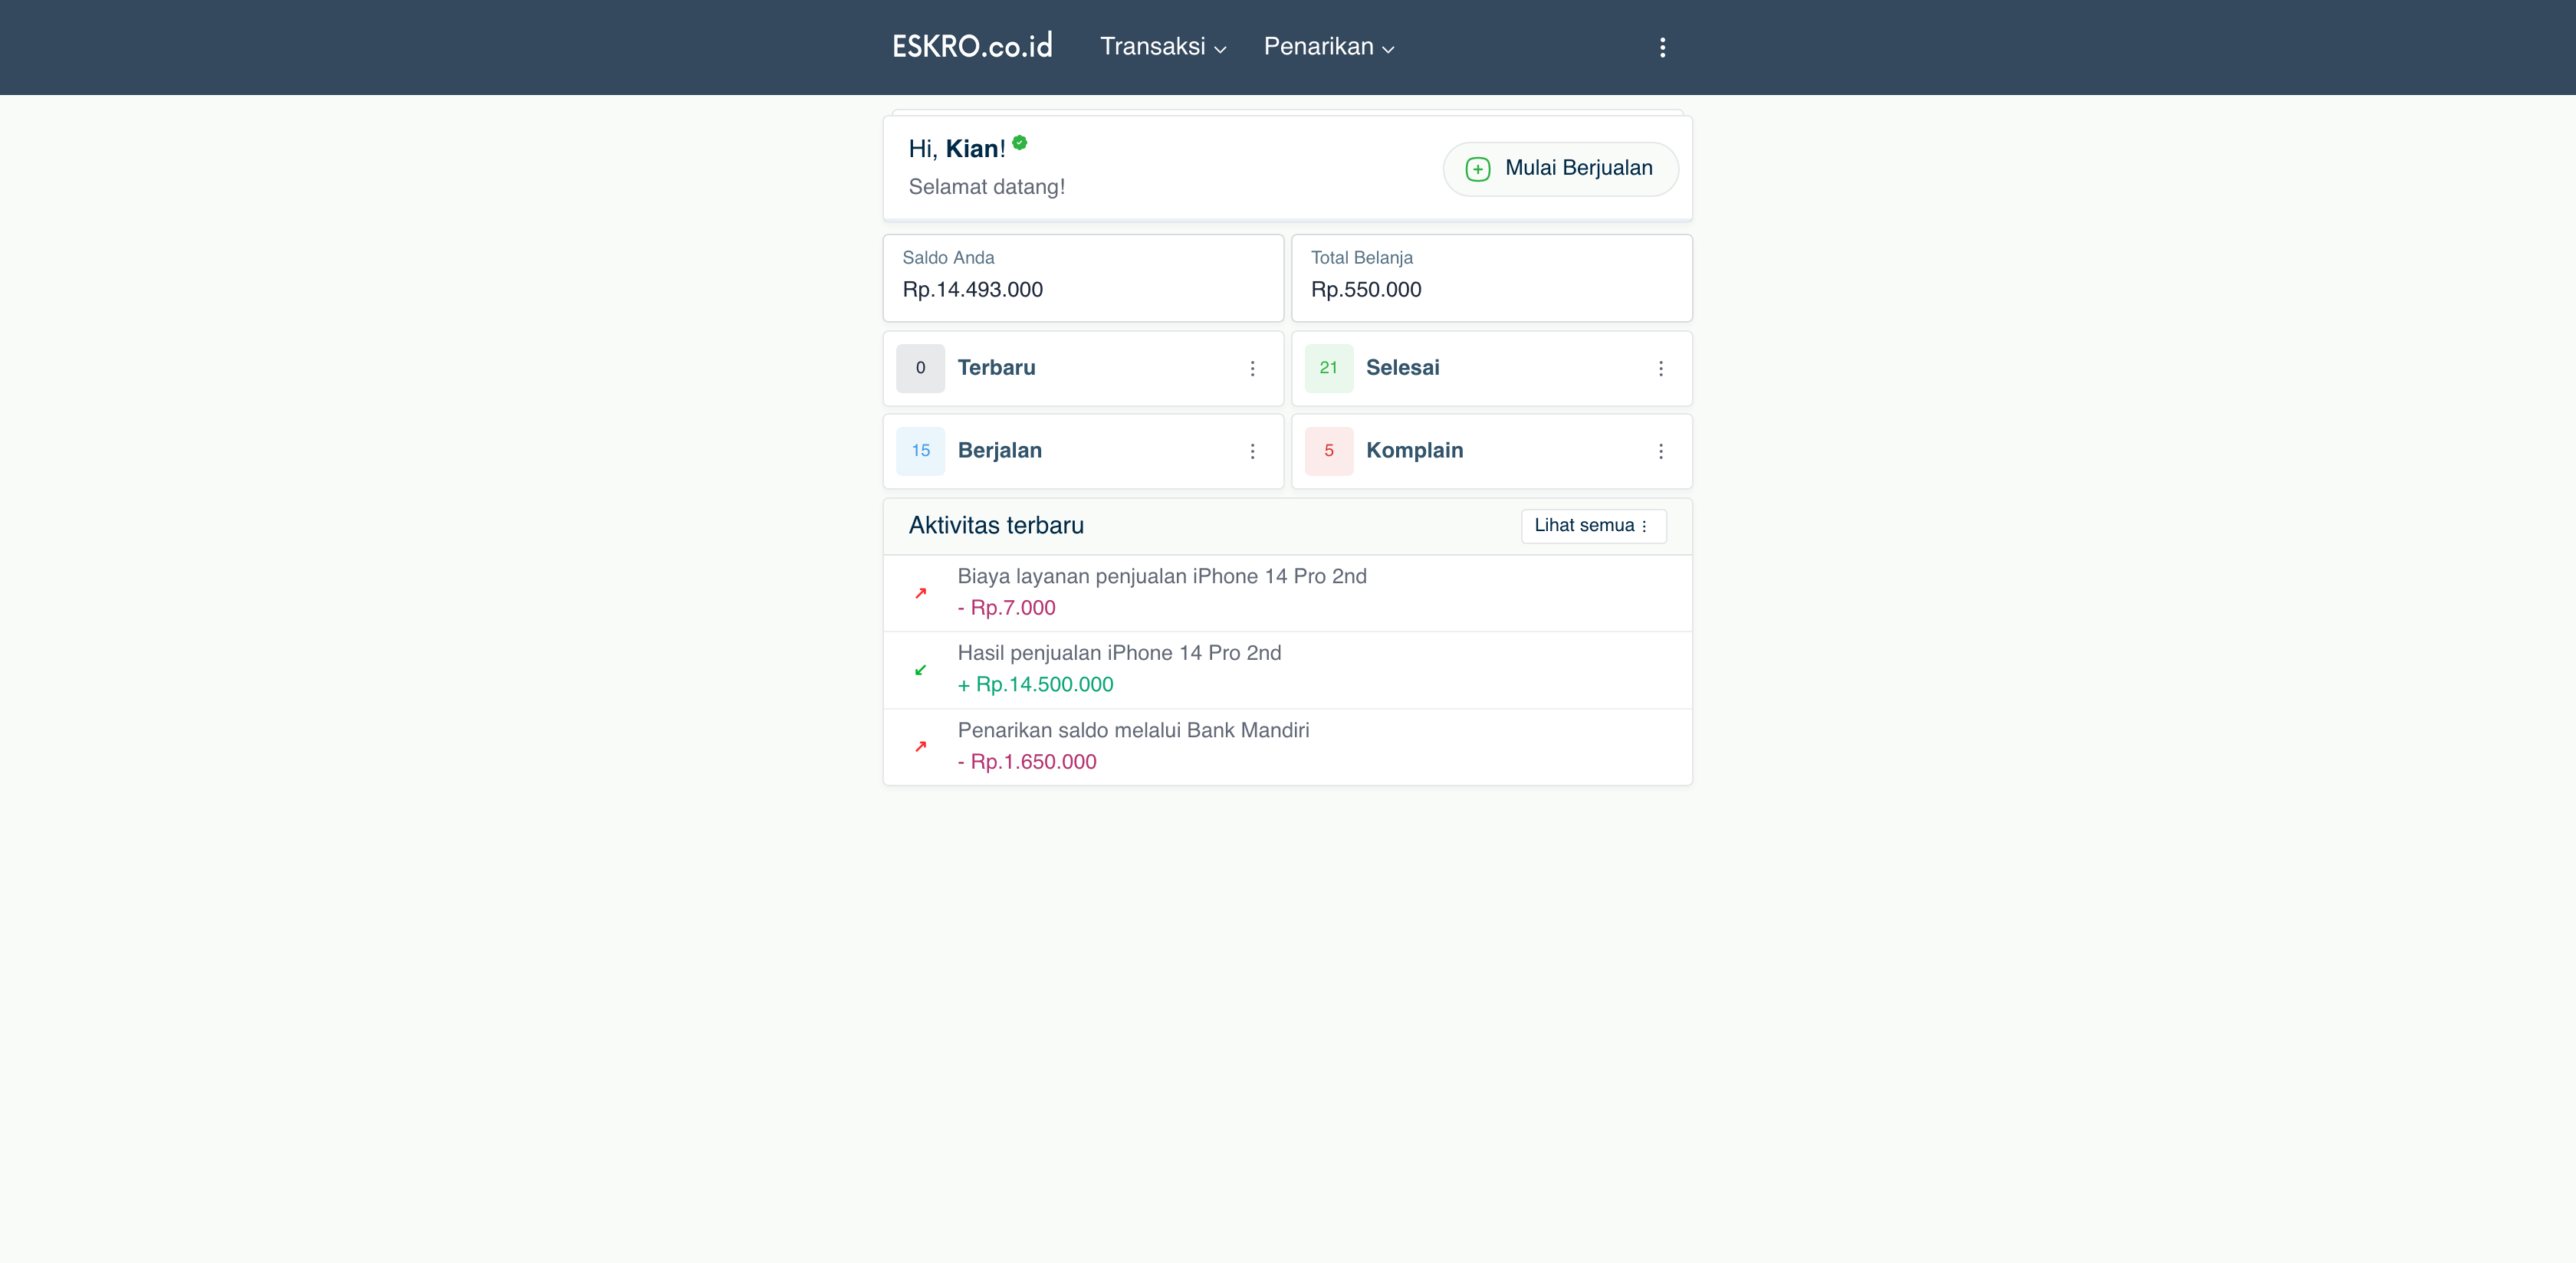Click the red arrow next to Biaya layanan
The image size is (2576, 1263).
point(920,593)
